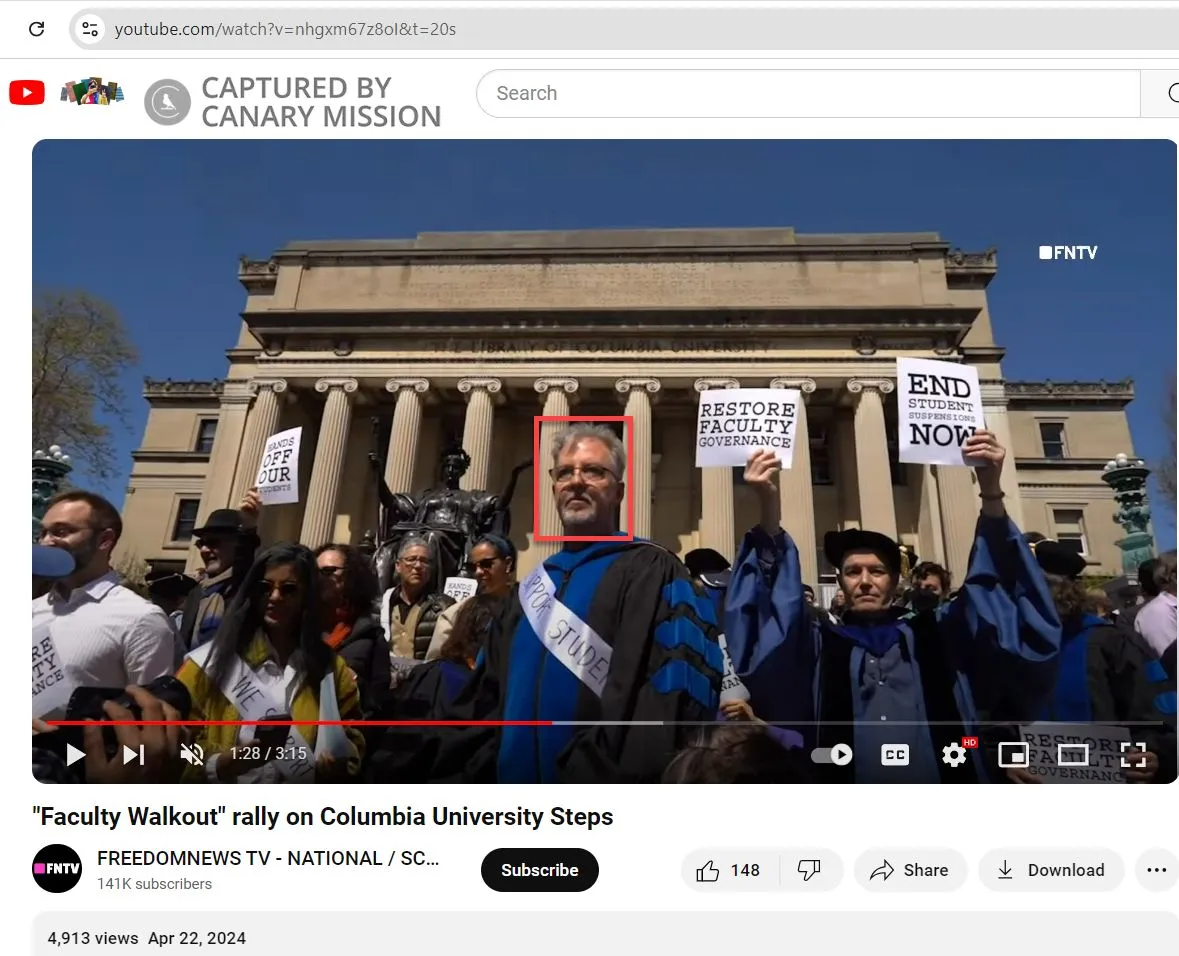Dislike the video with thumbs down
Image resolution: width=1179 pixels, height=956 pixels.
[808, 870]
